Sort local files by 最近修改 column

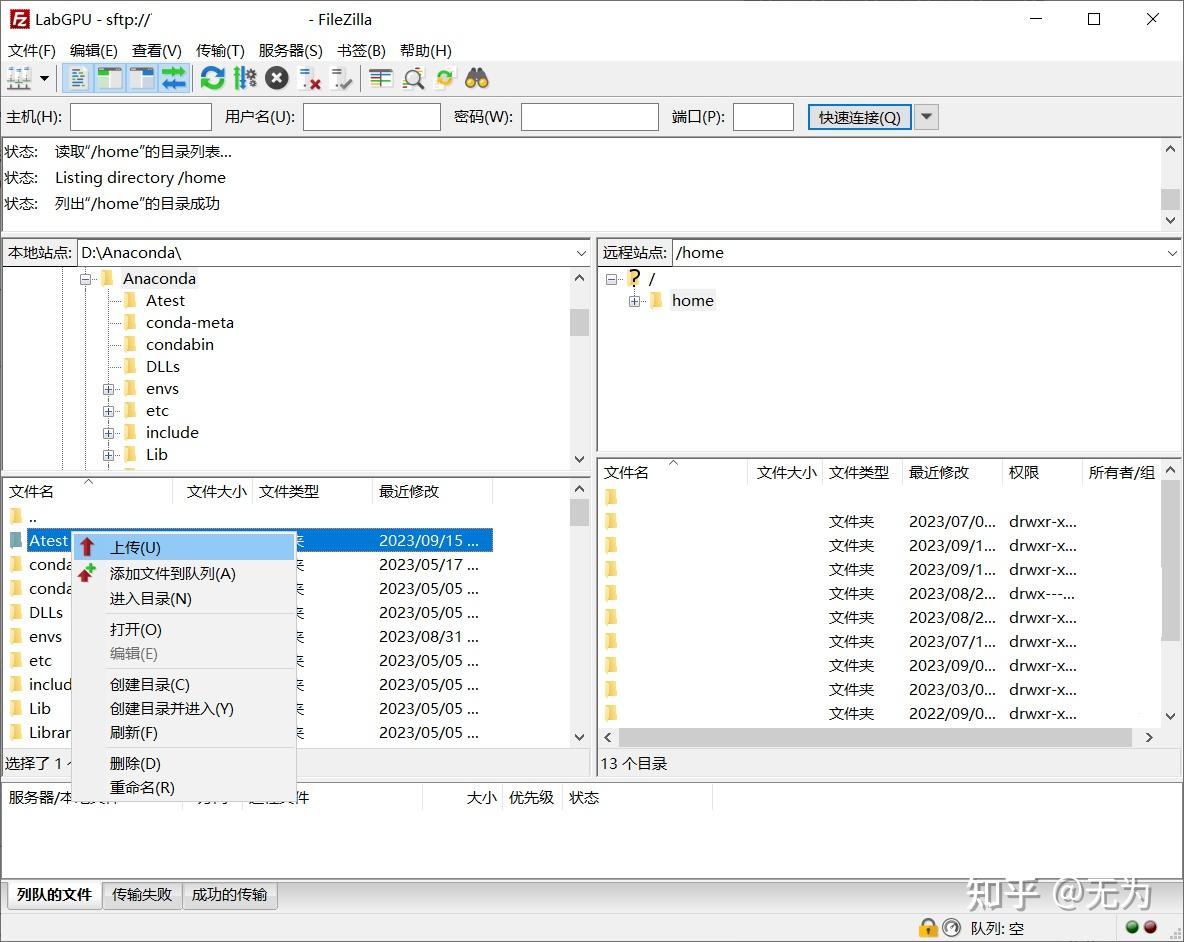click(x=432, y=491)
